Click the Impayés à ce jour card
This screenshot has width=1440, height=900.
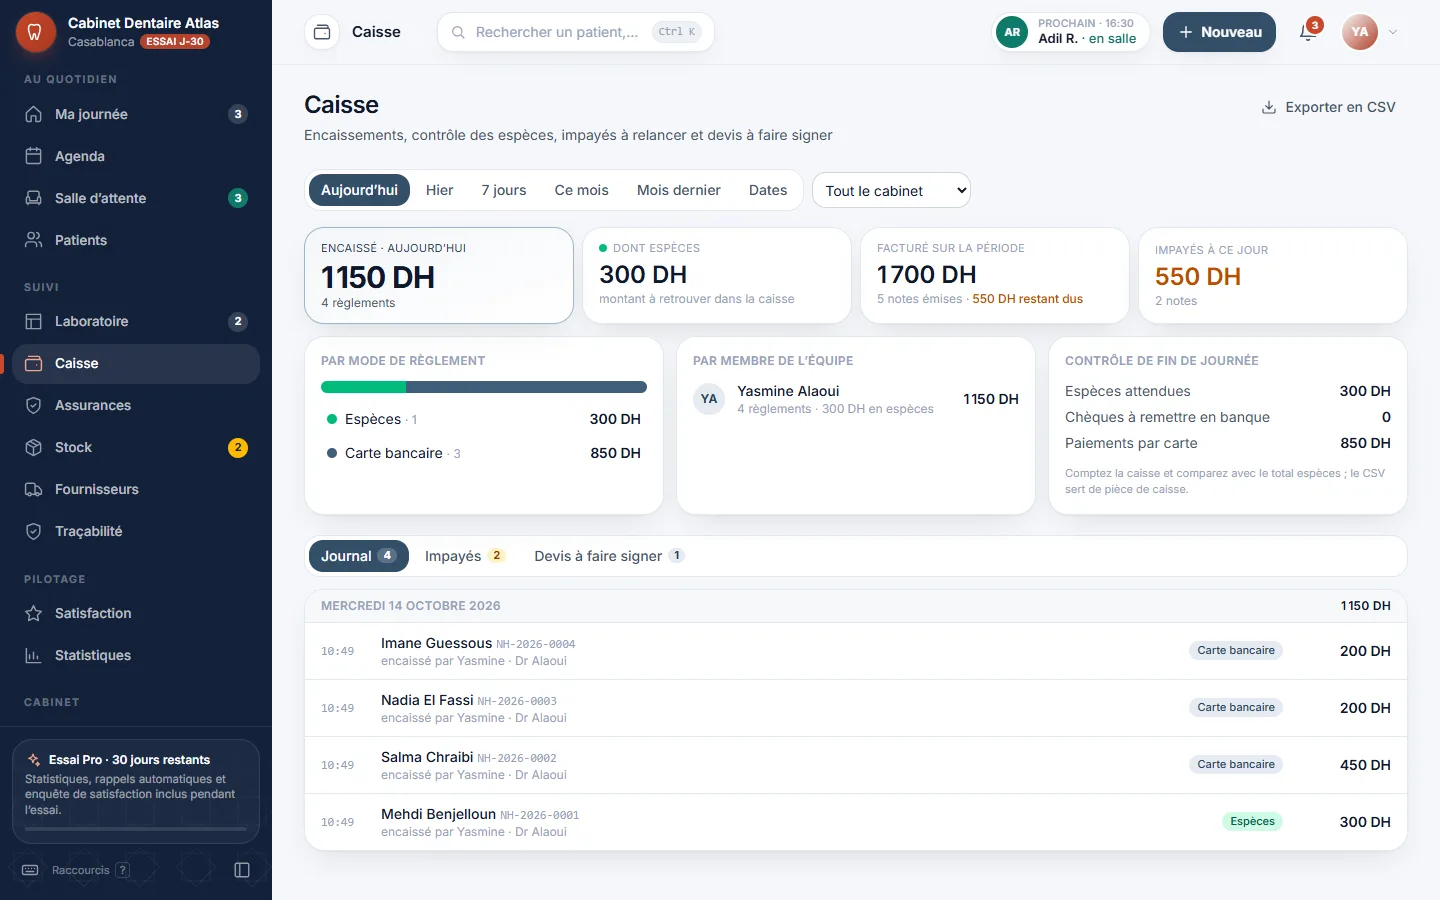pos(1273,276)
